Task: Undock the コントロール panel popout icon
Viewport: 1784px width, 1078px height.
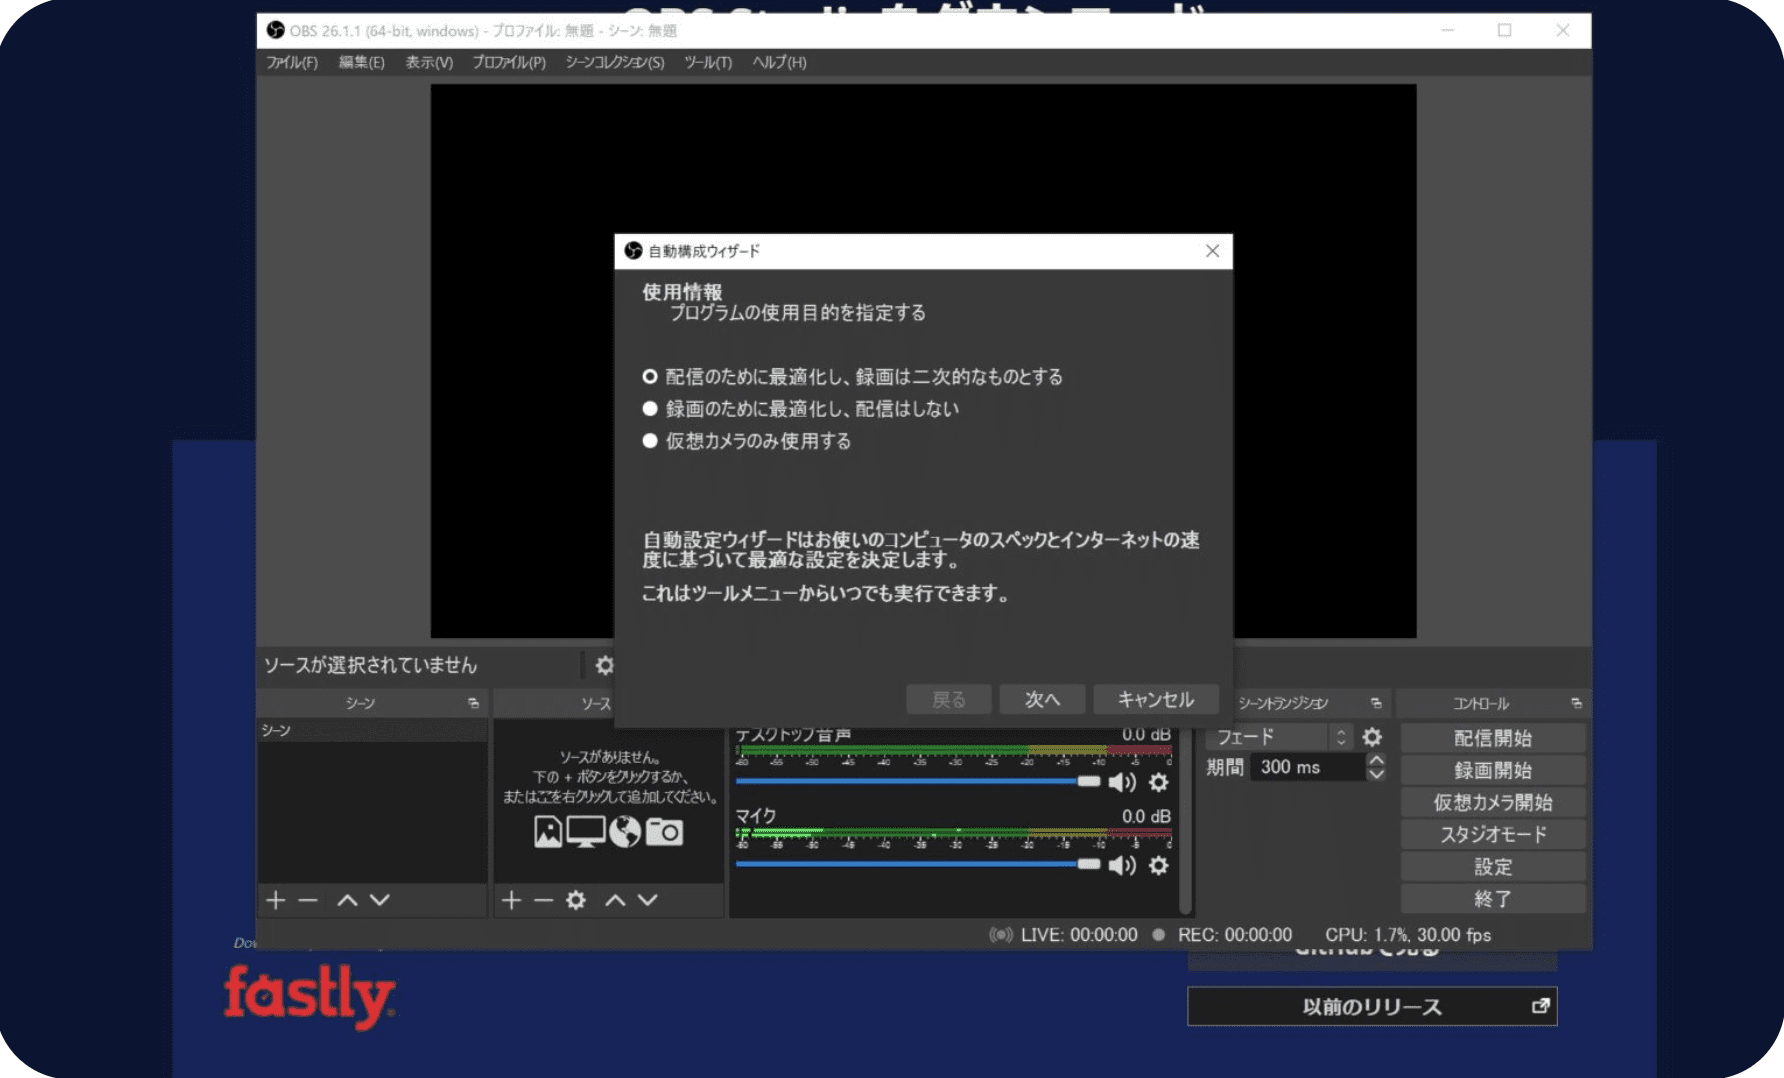Action: [x=1577, y=704]
